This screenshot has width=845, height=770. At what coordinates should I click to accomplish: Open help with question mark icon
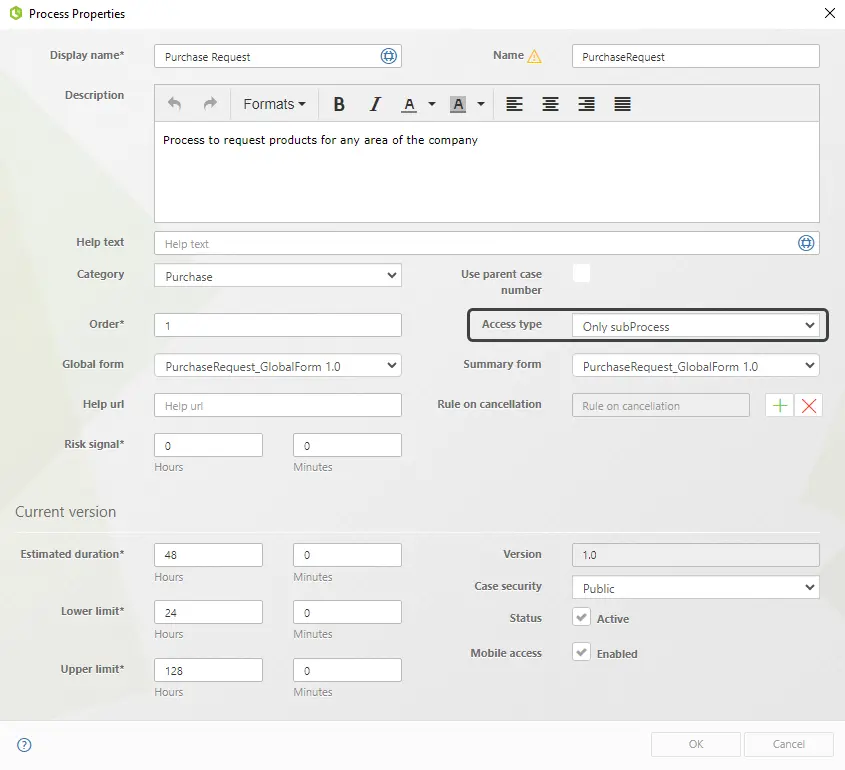24,745
